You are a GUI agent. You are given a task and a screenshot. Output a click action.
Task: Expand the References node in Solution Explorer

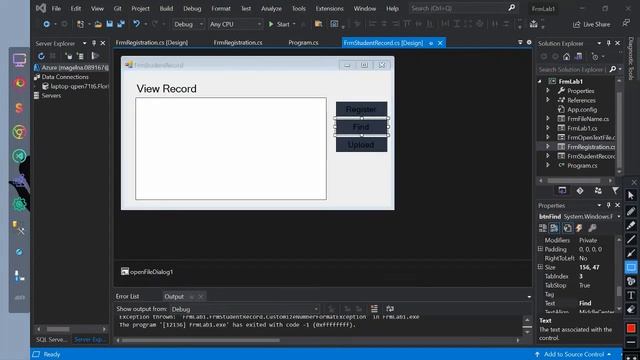coord(548,100)
